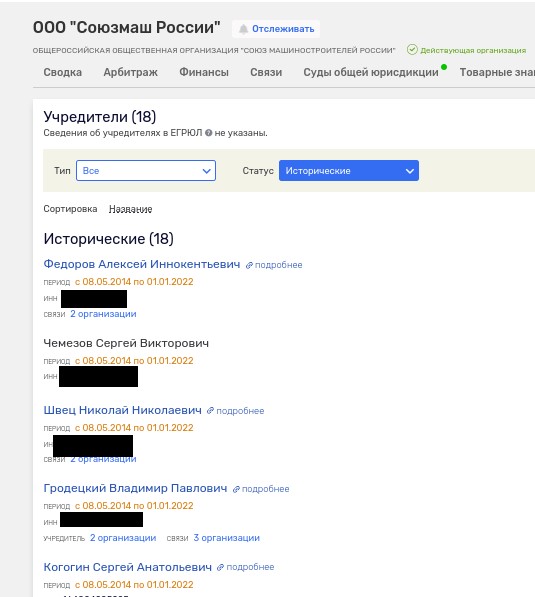Click Швец's period dates
The height and width of the screenshot is (597, 535).
point(134,428)
